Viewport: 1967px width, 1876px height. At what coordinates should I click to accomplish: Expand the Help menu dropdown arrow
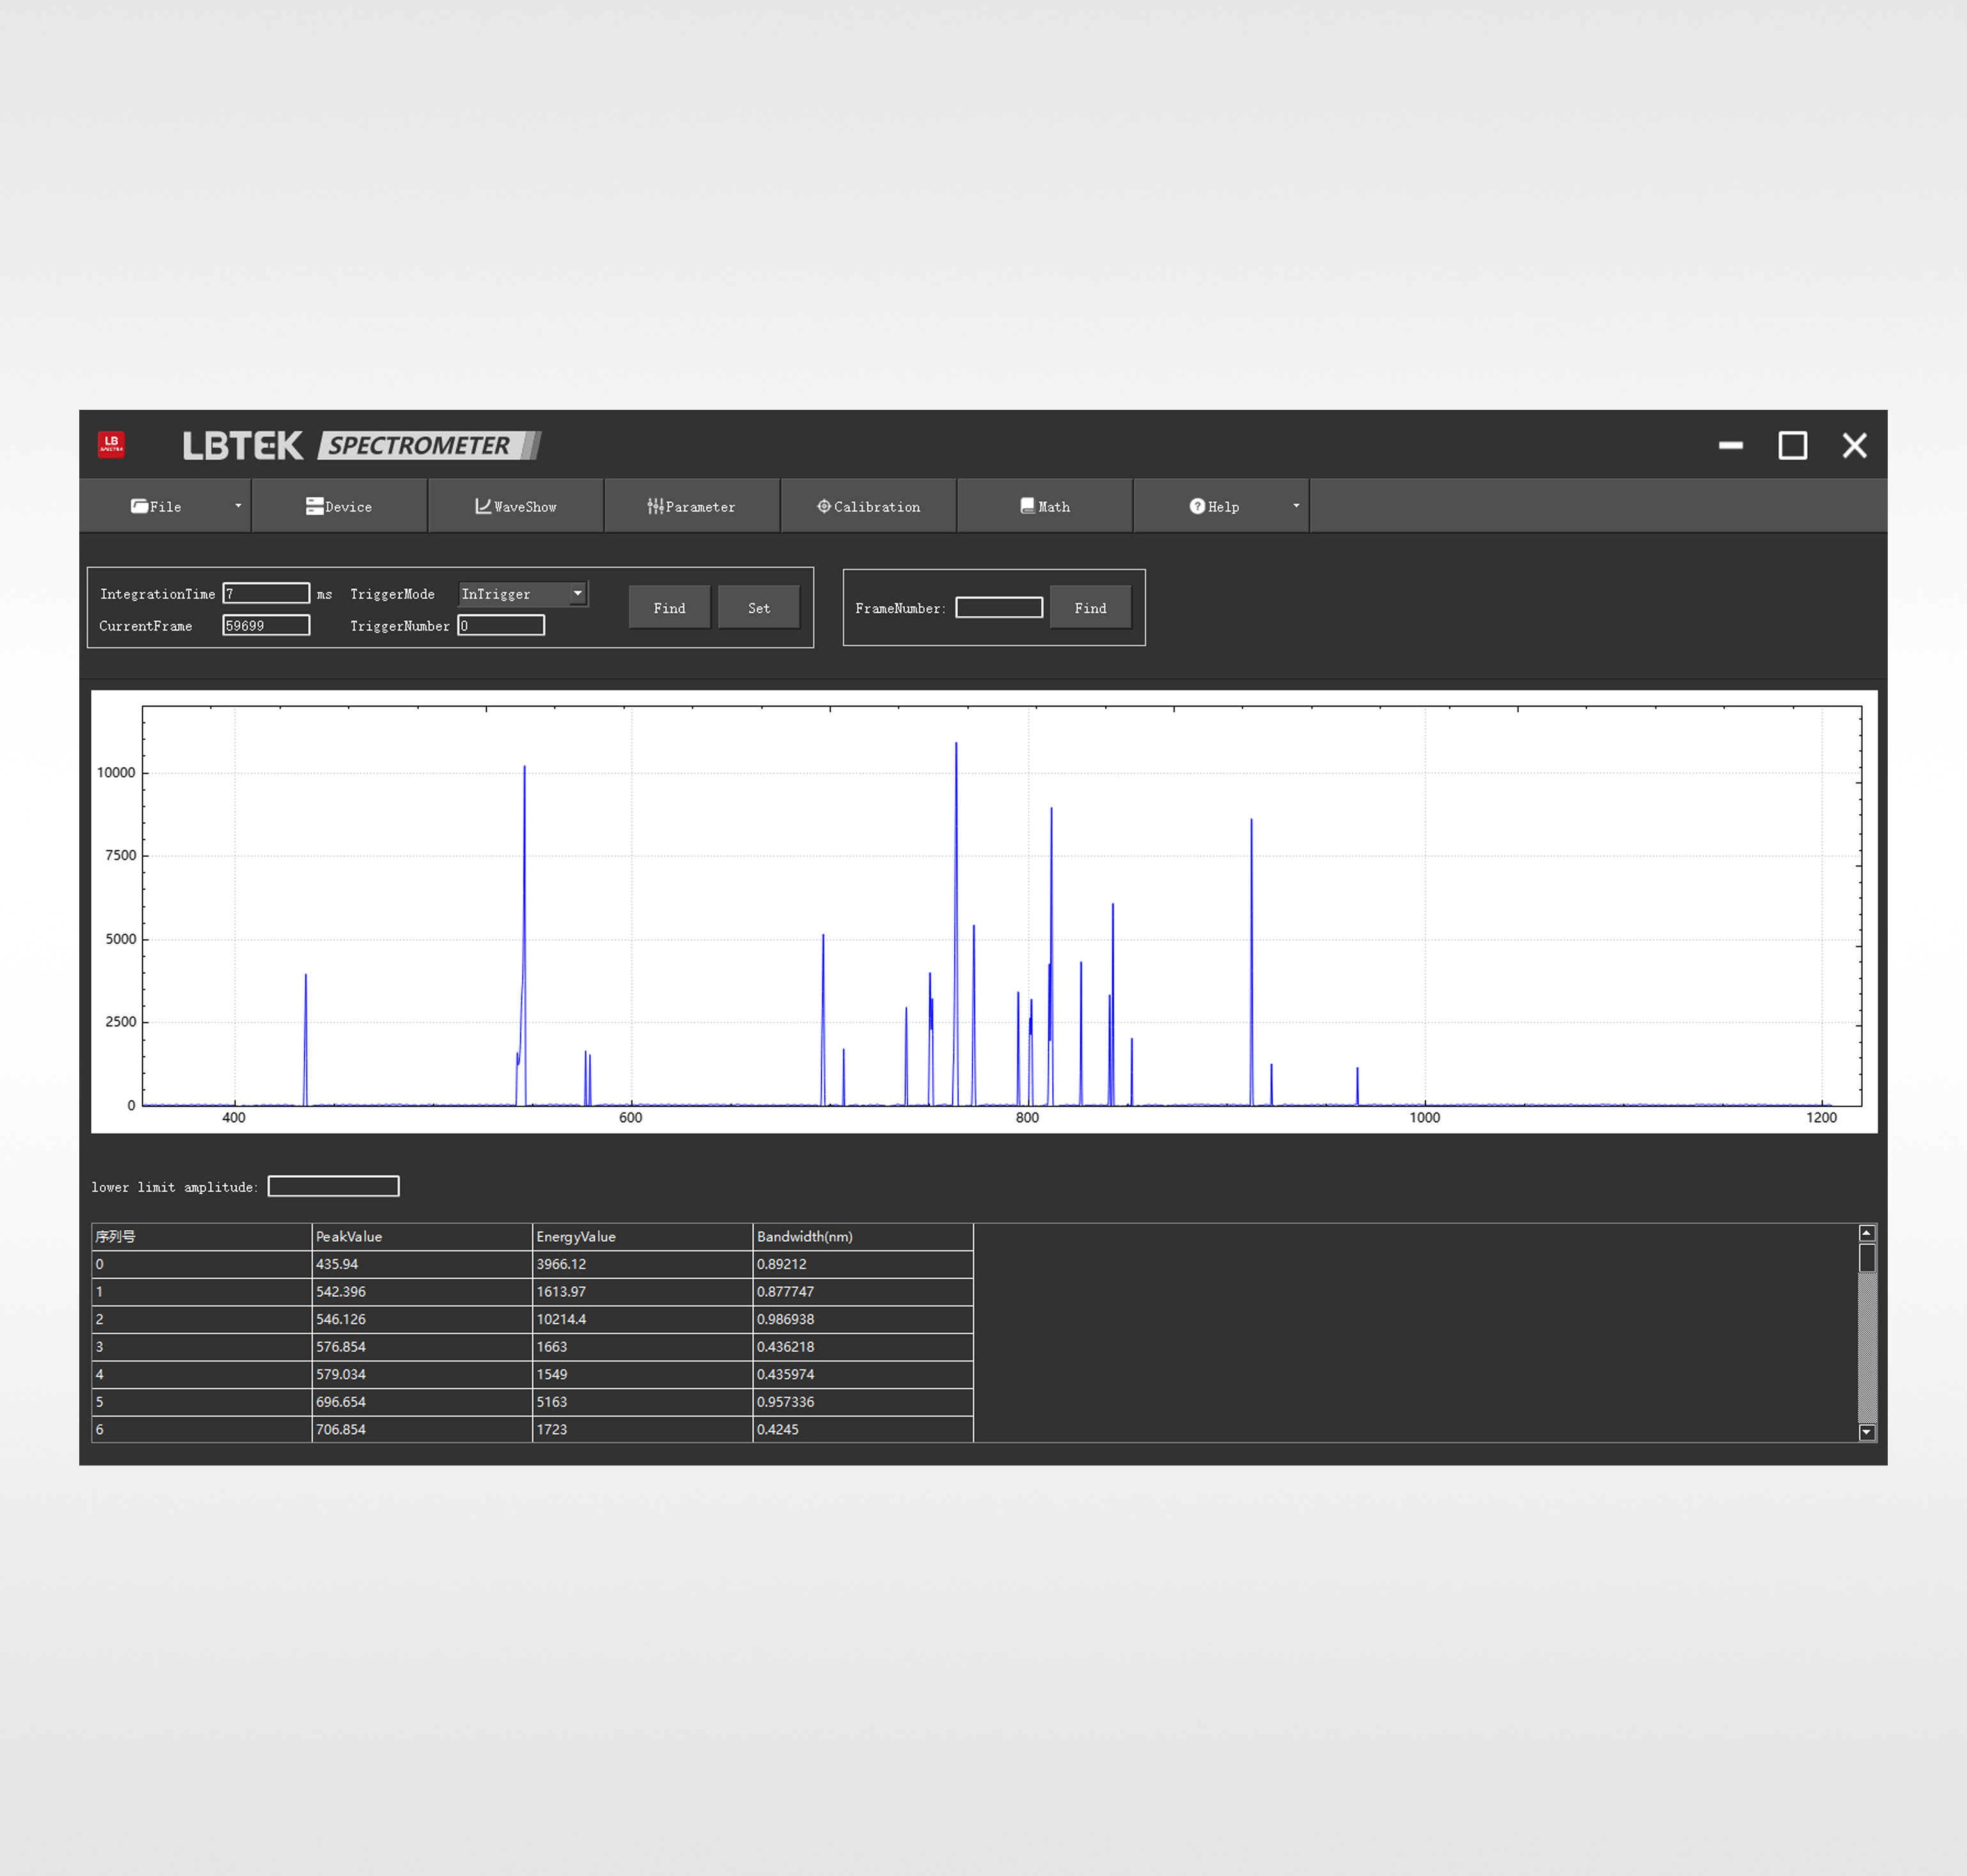[1296, 506]
